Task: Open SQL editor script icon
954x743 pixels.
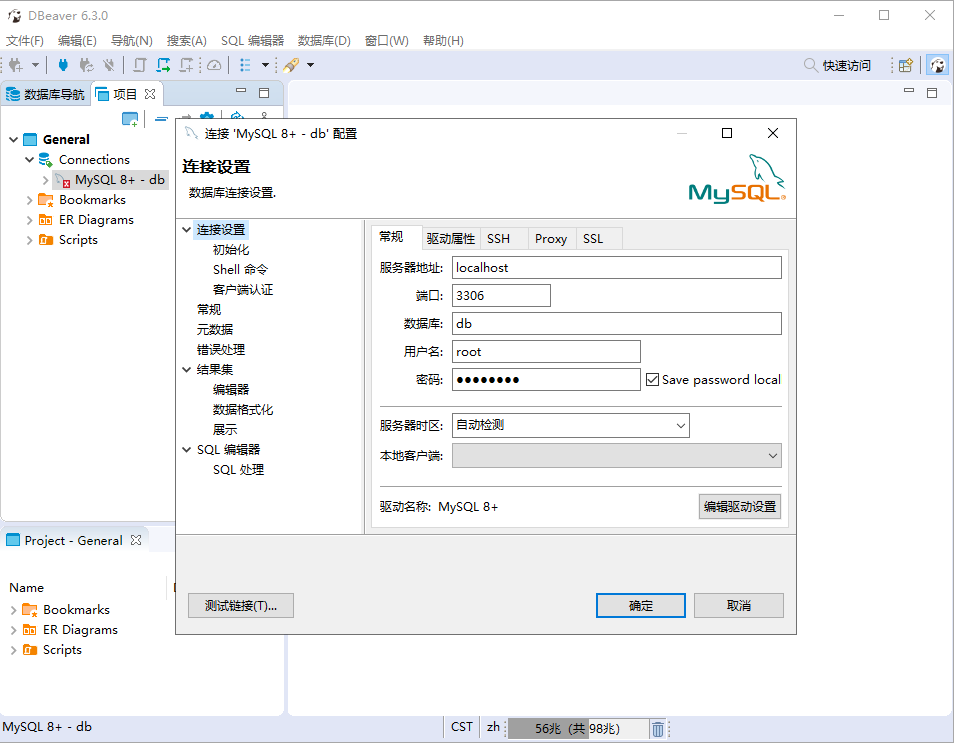Action: point(140,65)
